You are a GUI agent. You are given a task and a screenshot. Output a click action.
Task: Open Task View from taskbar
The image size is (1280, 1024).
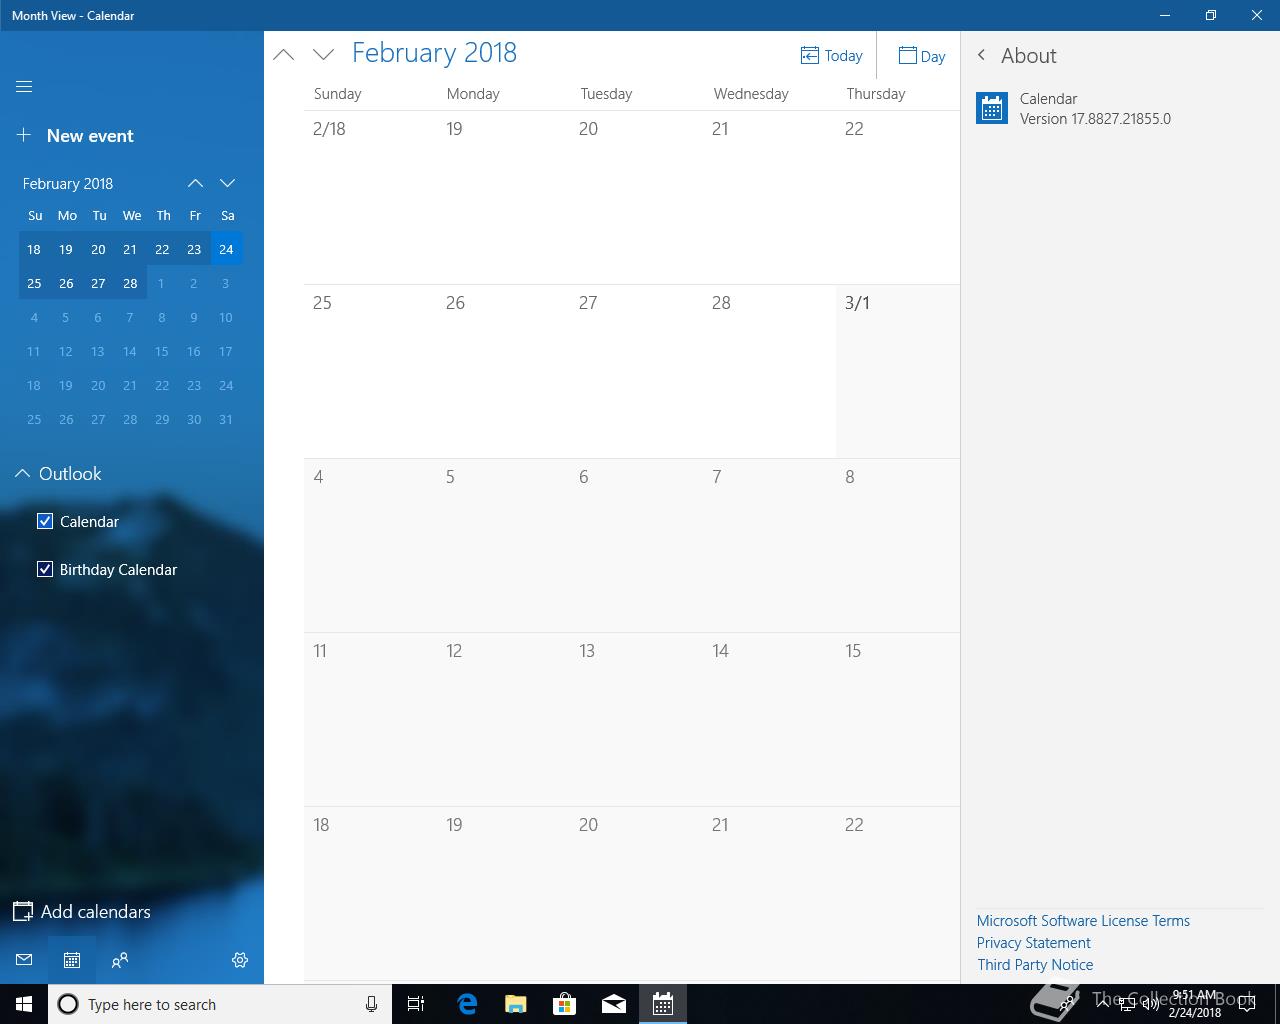pyautogui.click(x=416, y=1004)
